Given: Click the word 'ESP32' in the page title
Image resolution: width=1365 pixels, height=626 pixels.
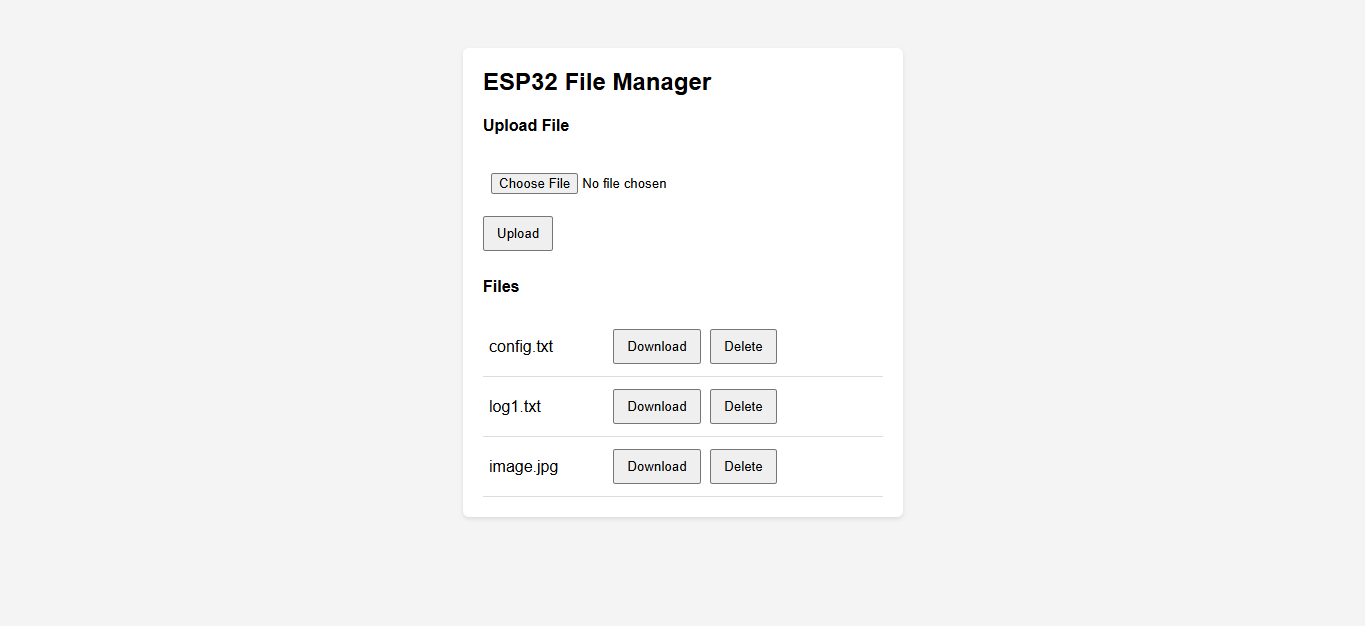Looking at the screenshot, I should click(x=520, y=82).
